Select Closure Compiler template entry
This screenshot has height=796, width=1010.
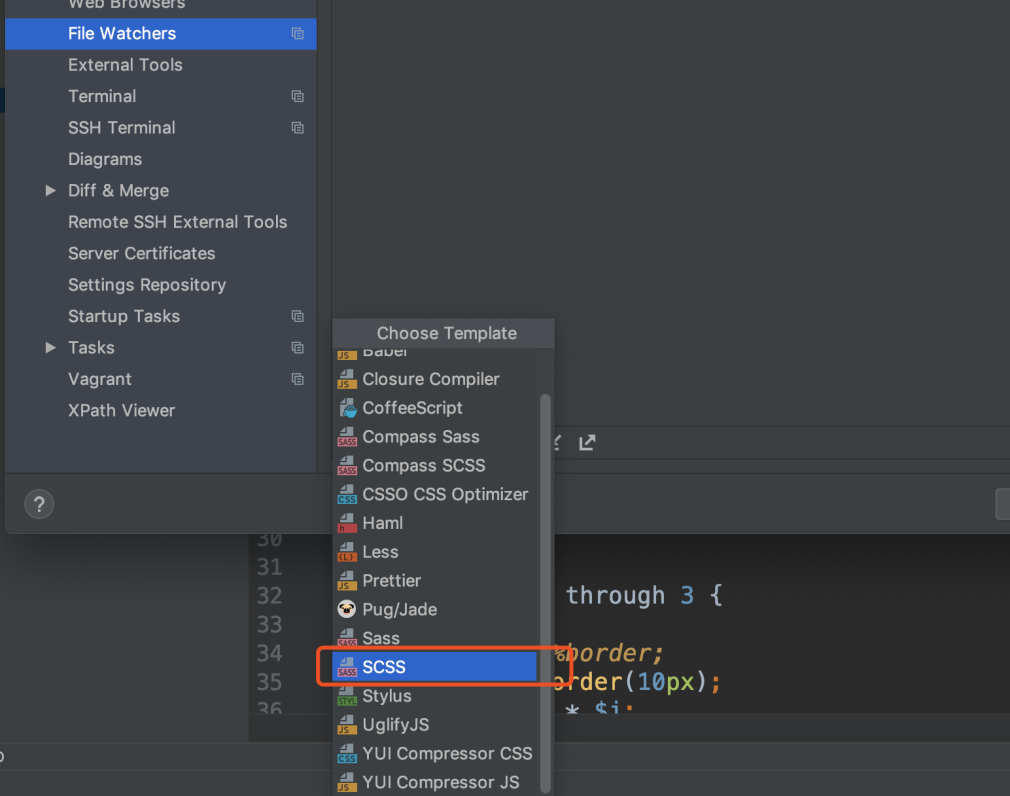[430, 379]
